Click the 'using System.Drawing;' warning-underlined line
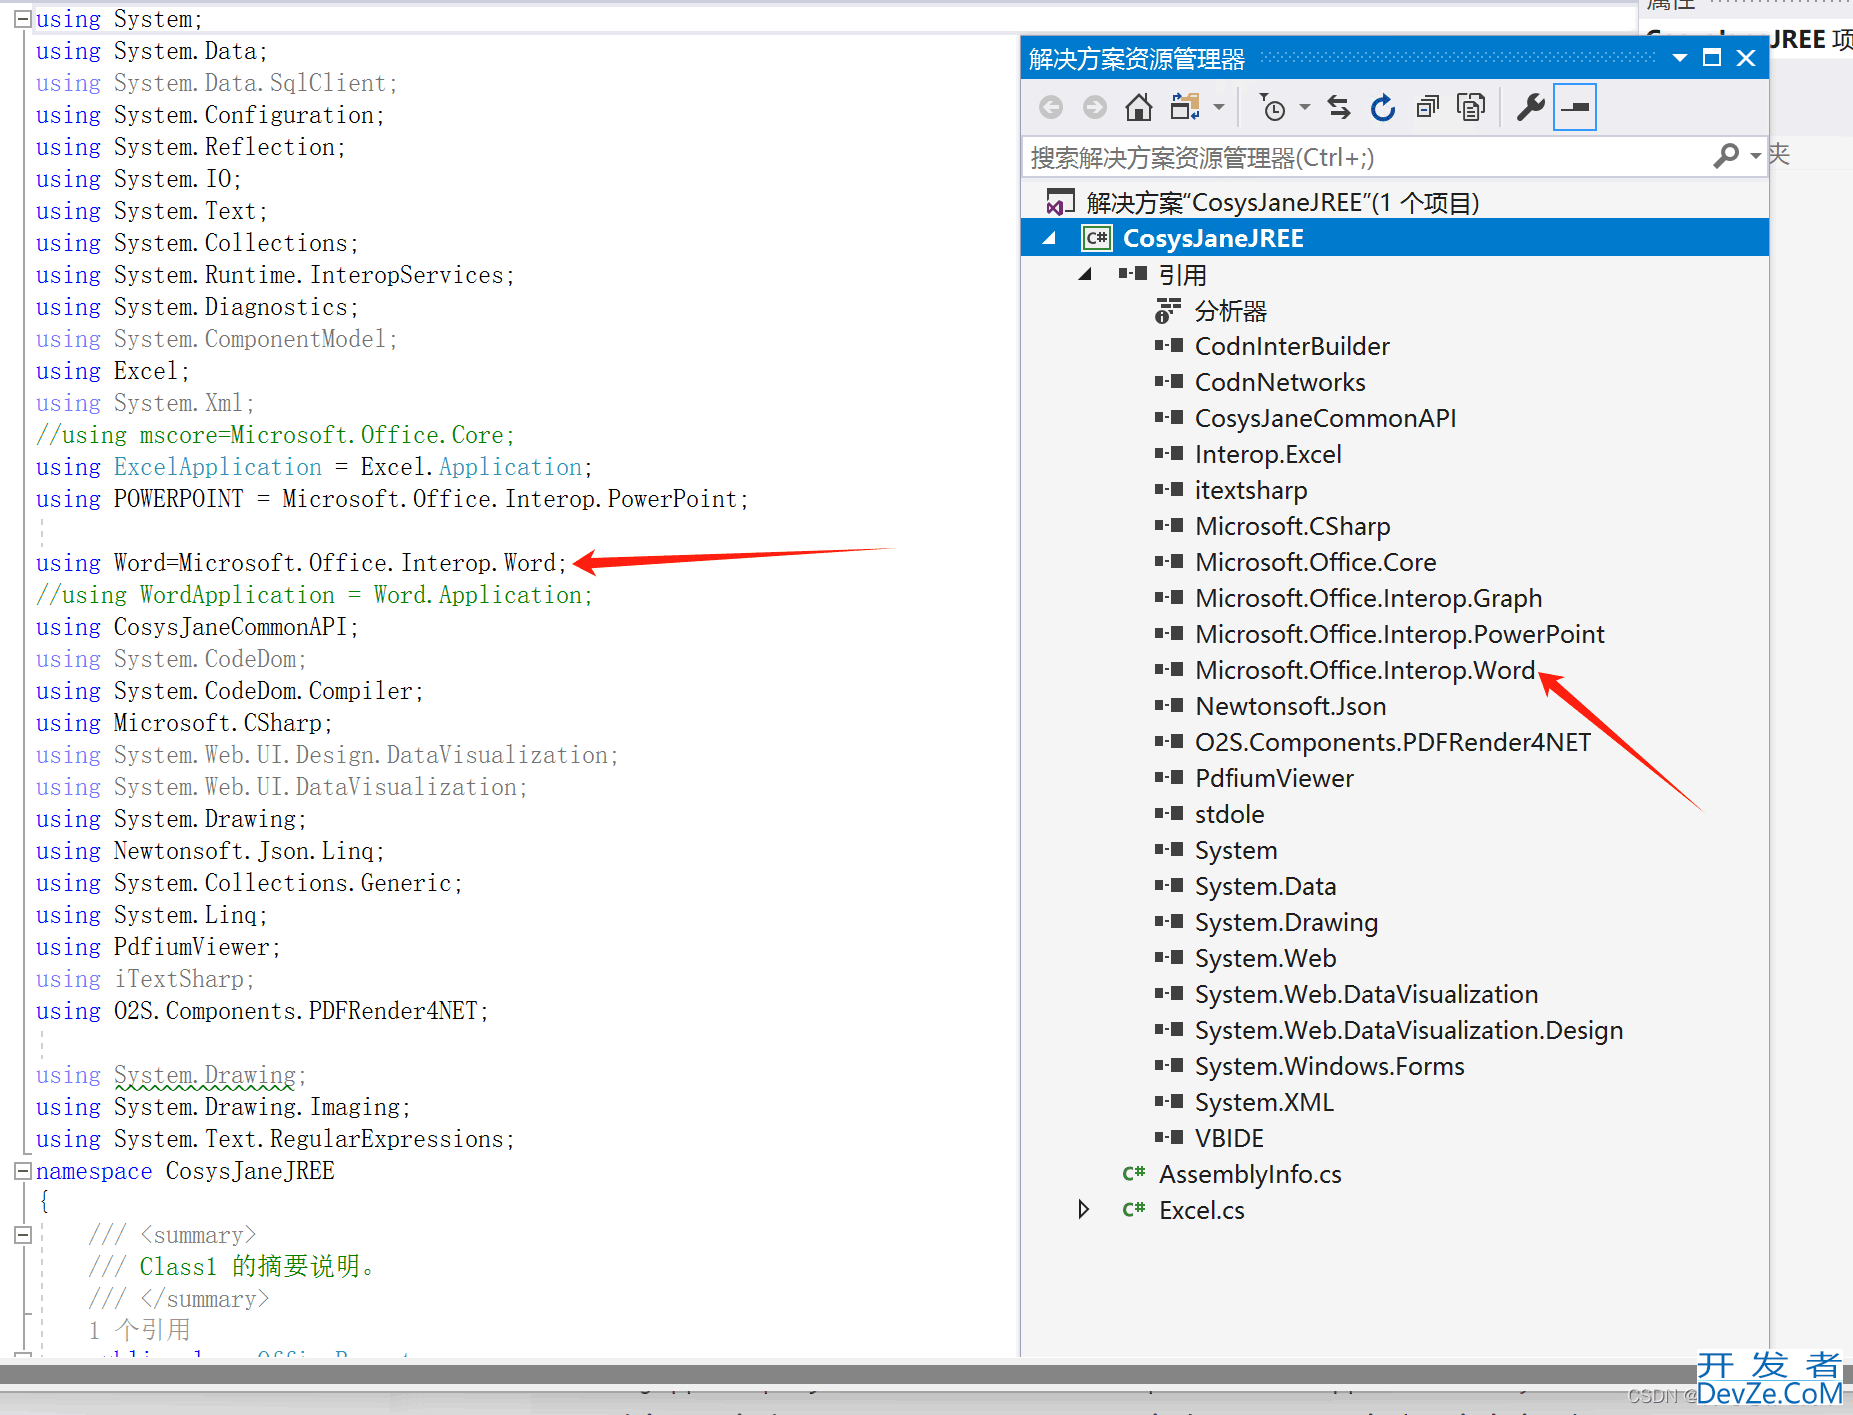Viewport: 1853px width, 1415px height. click(171, 1075)
